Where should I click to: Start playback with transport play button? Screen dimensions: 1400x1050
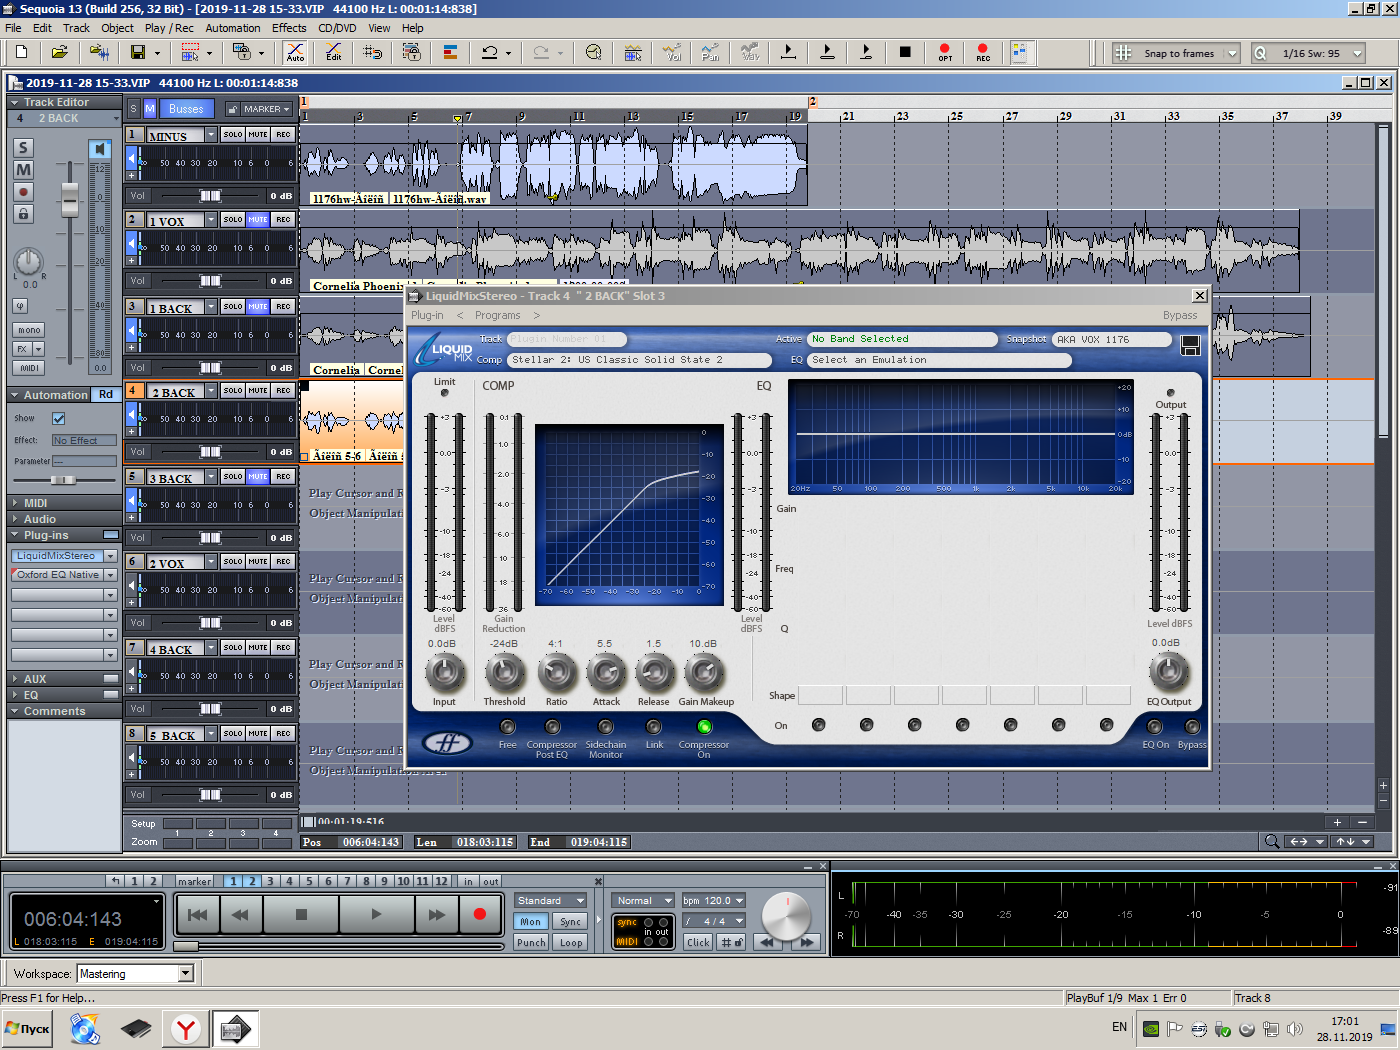point(376,914)
